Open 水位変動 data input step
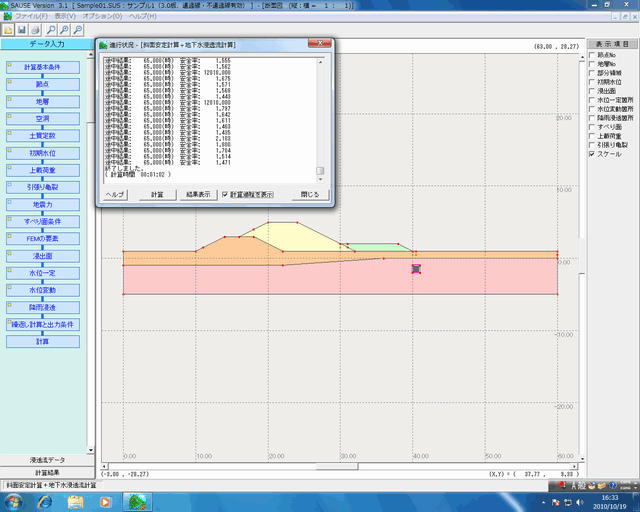 [x=43, y=290]
